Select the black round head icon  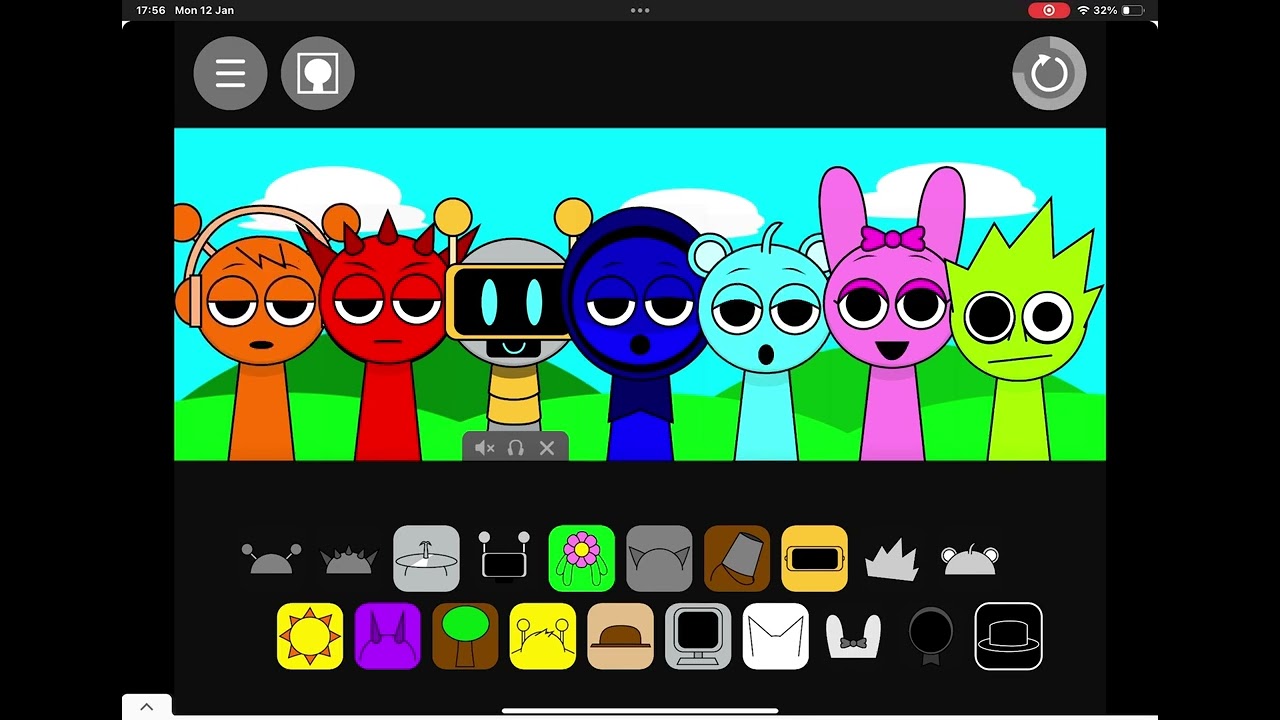tap(931, 636)
